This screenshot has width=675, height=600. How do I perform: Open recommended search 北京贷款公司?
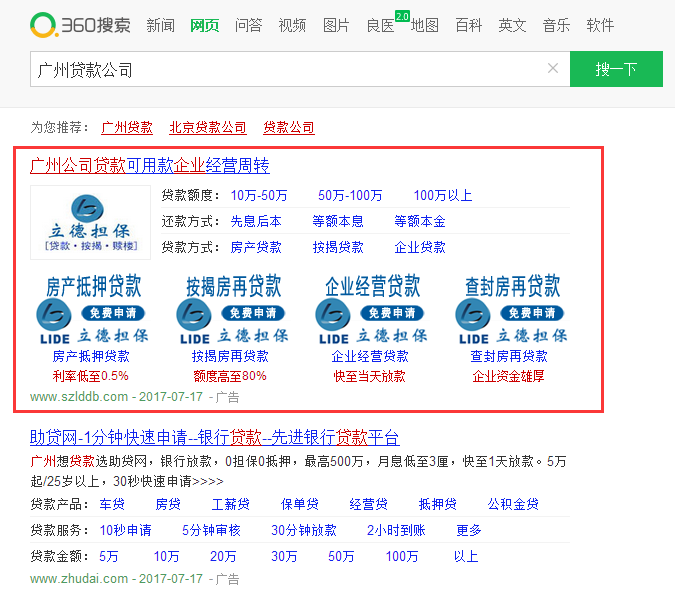click(208, 128)
